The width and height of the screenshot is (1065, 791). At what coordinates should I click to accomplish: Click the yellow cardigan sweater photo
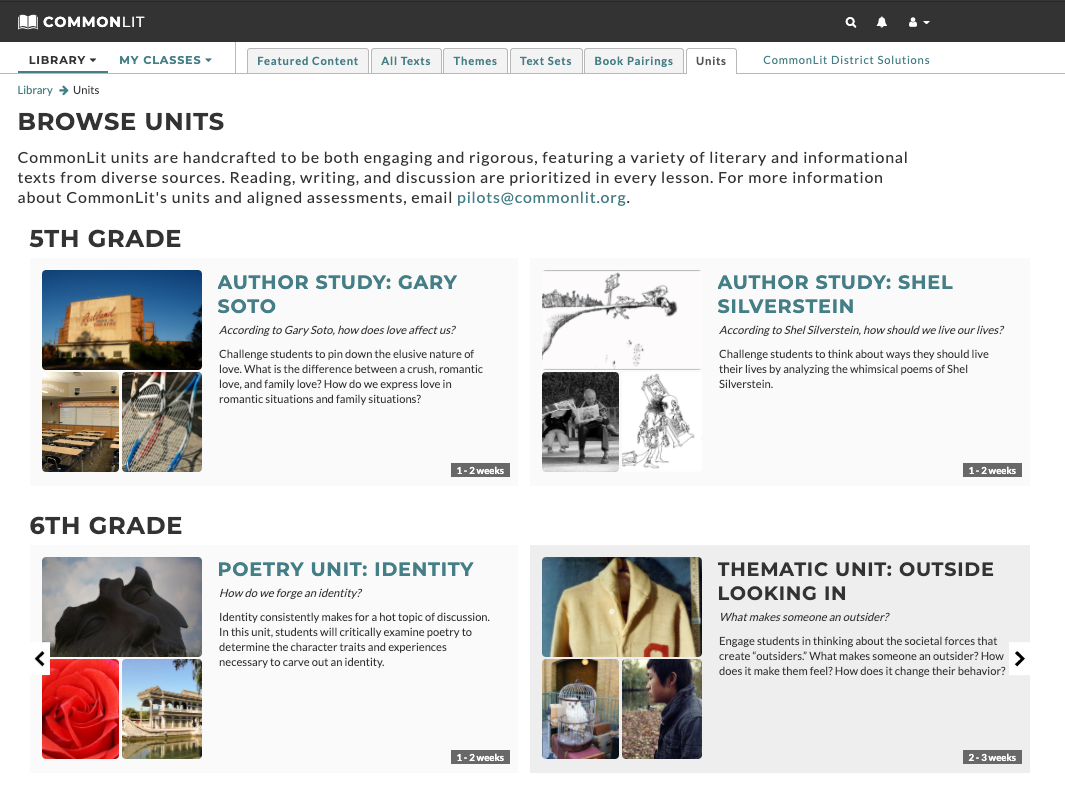(621, 607)
